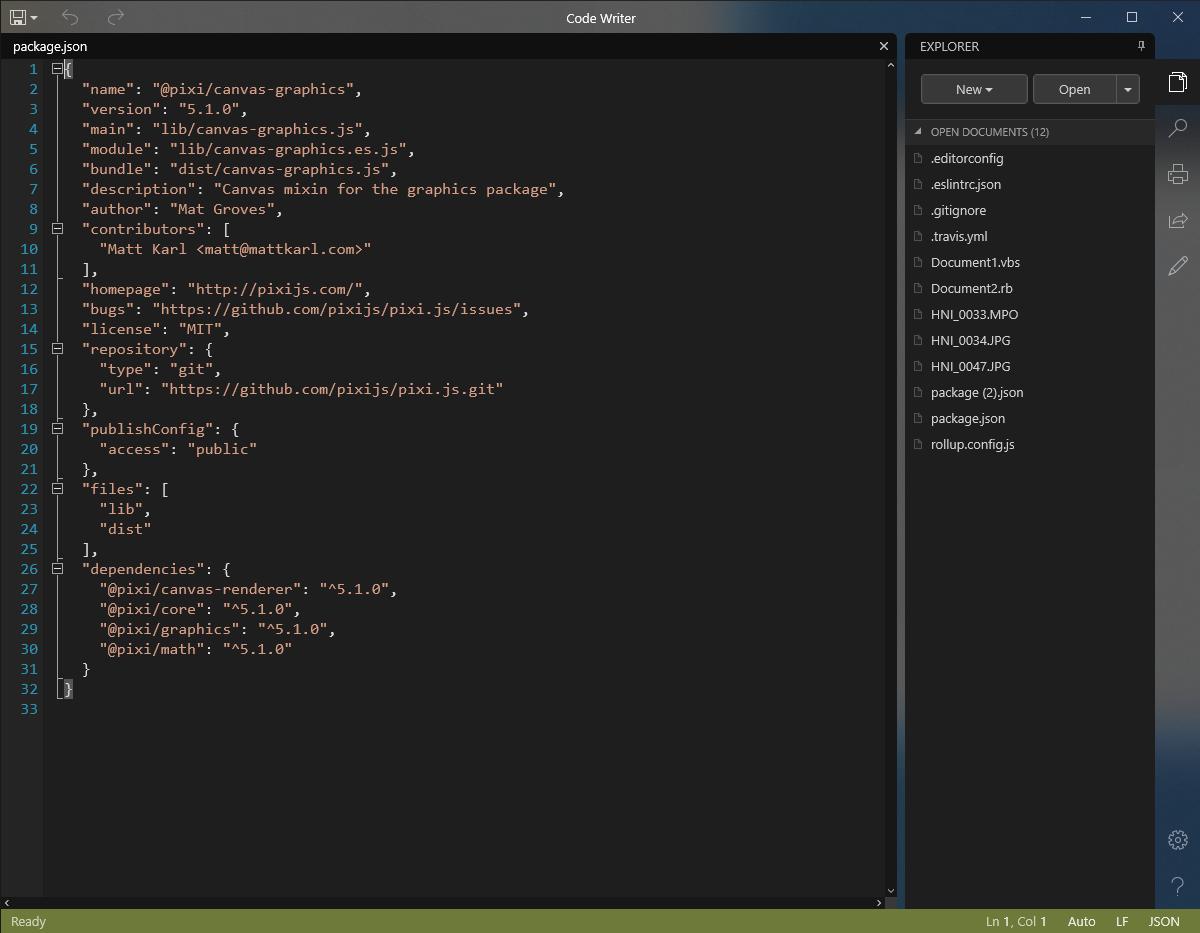This screenshot has width=1200, height=933.
Task: Close the package.json tab
Action: click(x=884, y=46)
